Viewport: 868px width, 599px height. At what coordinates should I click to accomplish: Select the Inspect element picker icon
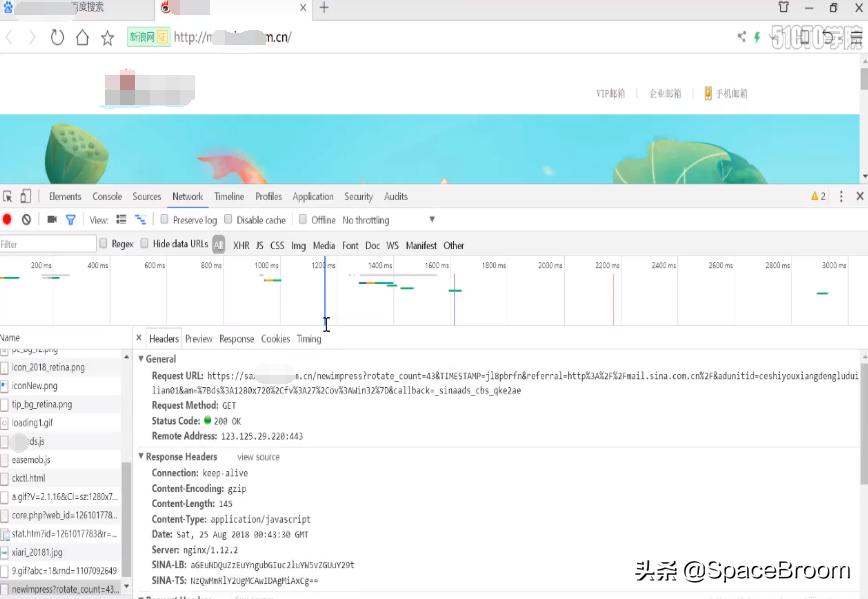(x=9, y=196)
